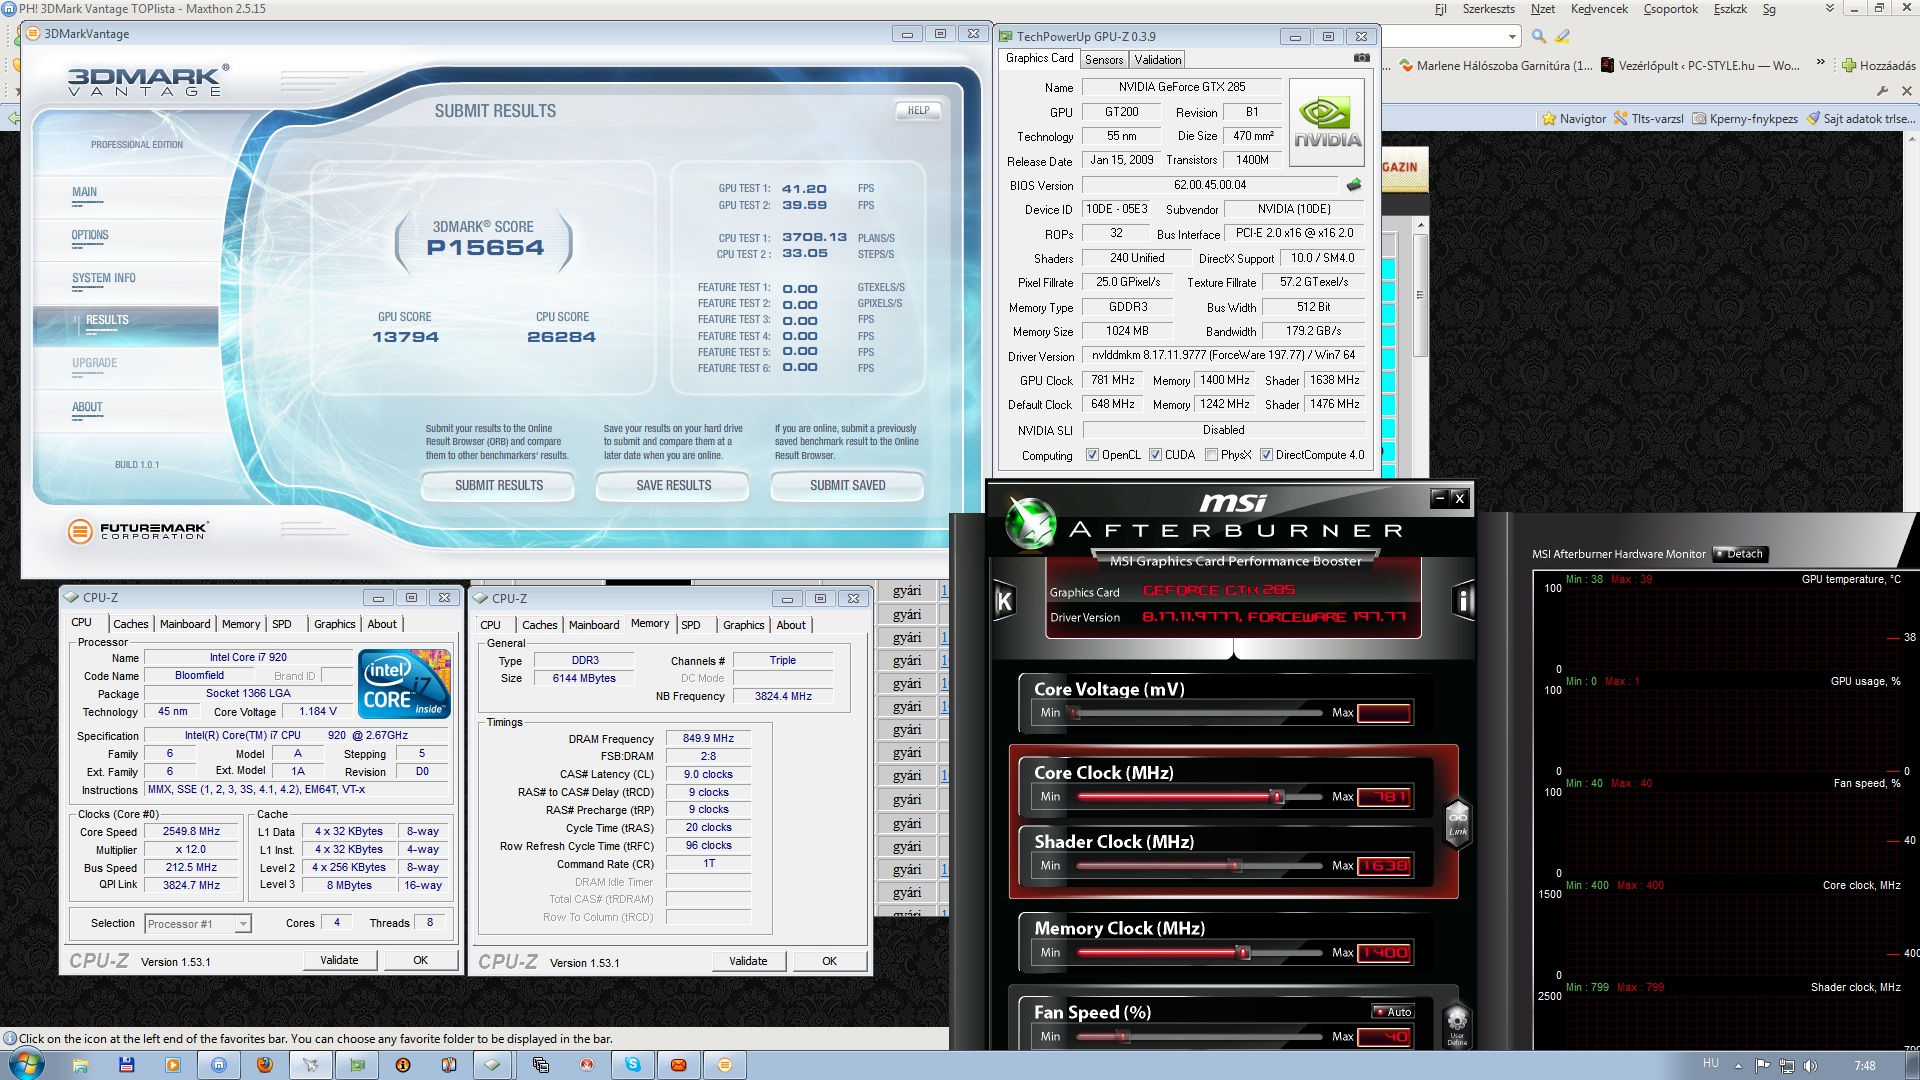Click the floppy disk save icon on taskbar
Image resolution: width=1920 pixels, height=1080 pixels.
tap(127, 1065)
